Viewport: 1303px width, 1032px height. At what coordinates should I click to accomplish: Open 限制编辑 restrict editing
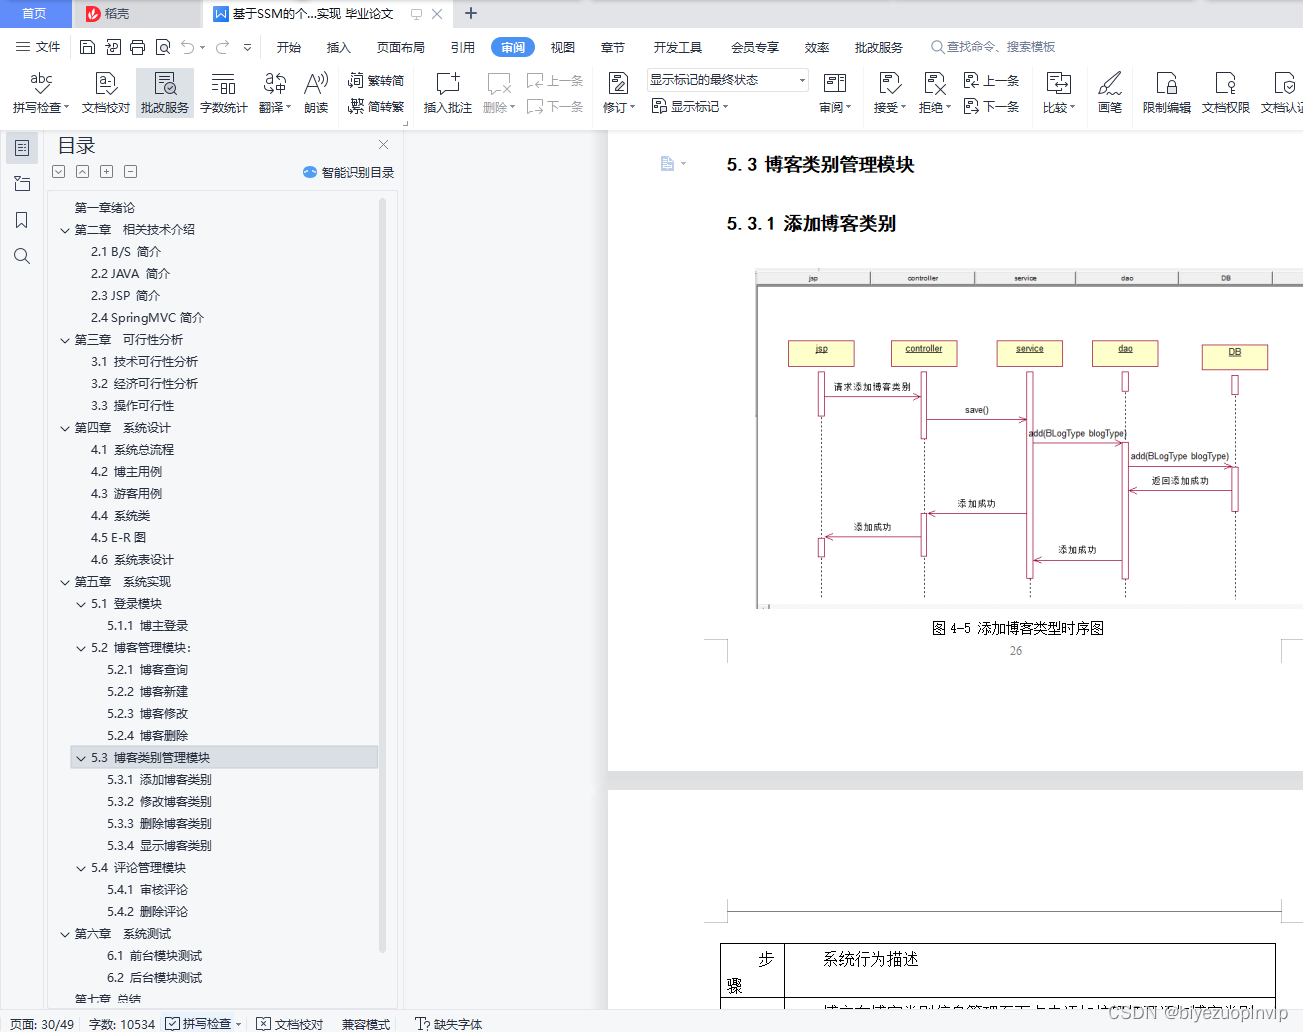pyautogui.click(x=1167, y=92)
